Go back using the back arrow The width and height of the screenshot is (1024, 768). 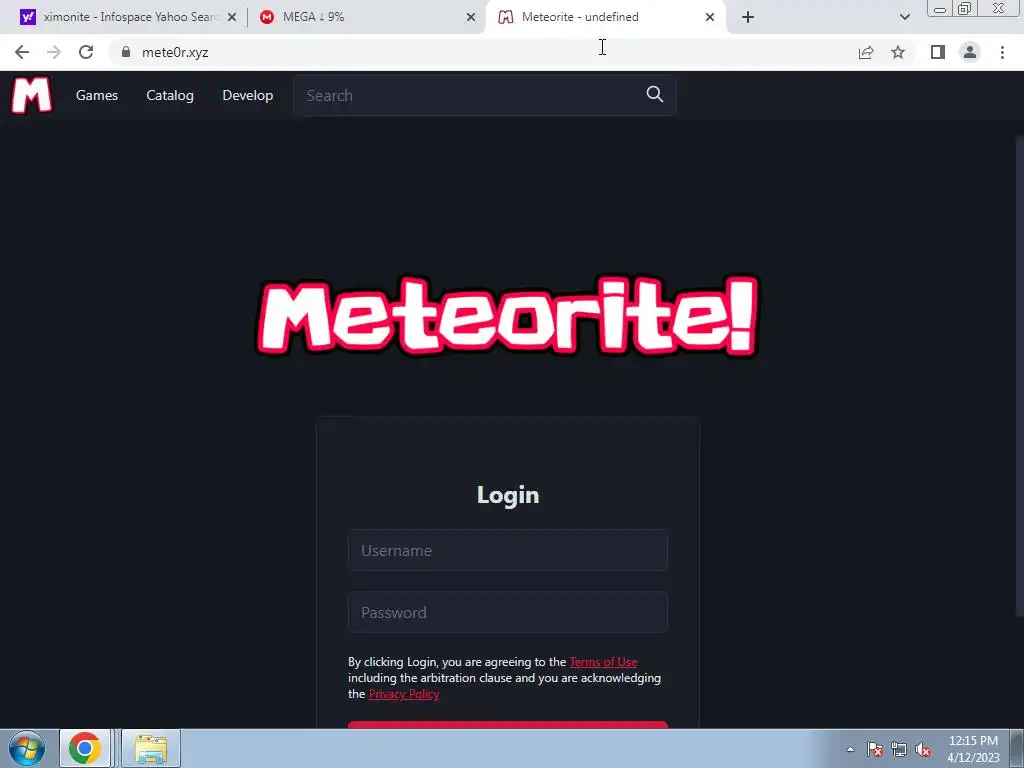pos(22,52)
